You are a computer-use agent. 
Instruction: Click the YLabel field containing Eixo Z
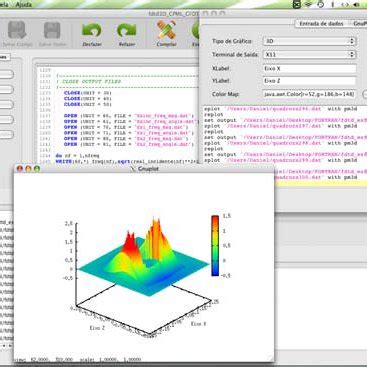click(309, 81)
